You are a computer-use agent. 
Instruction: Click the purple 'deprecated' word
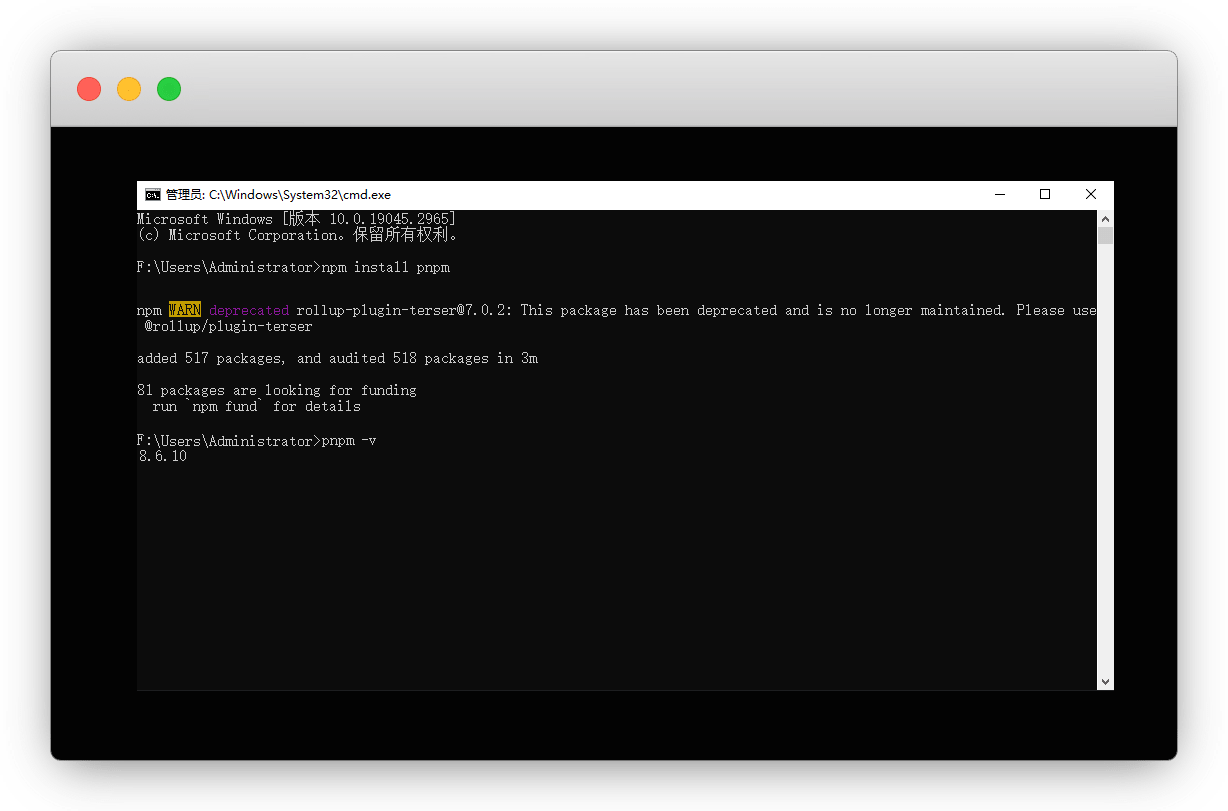click(249, 310)
